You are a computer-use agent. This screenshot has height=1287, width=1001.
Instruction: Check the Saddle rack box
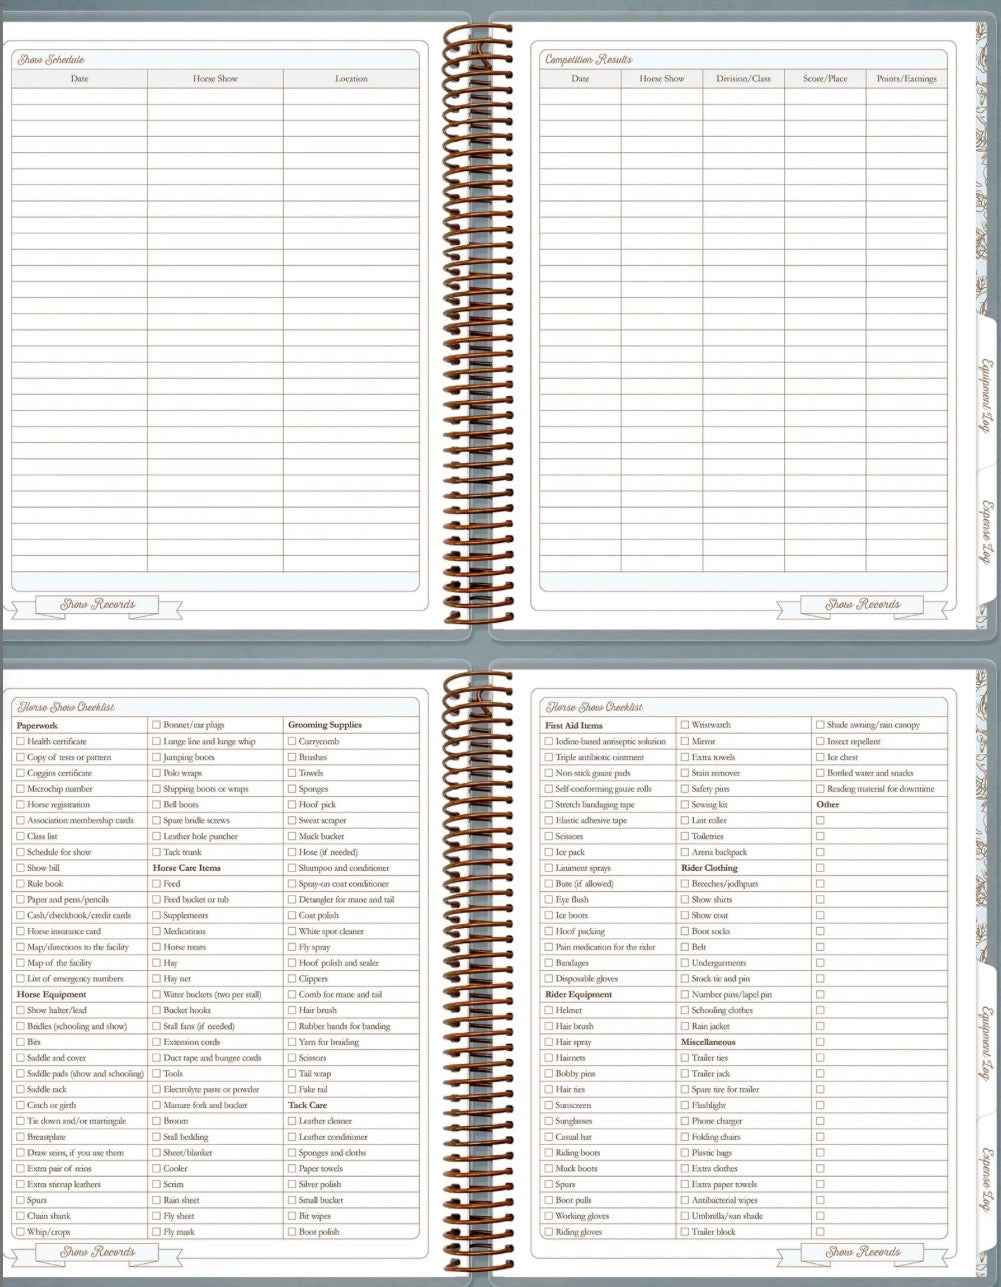click(x=21, y=1089)
